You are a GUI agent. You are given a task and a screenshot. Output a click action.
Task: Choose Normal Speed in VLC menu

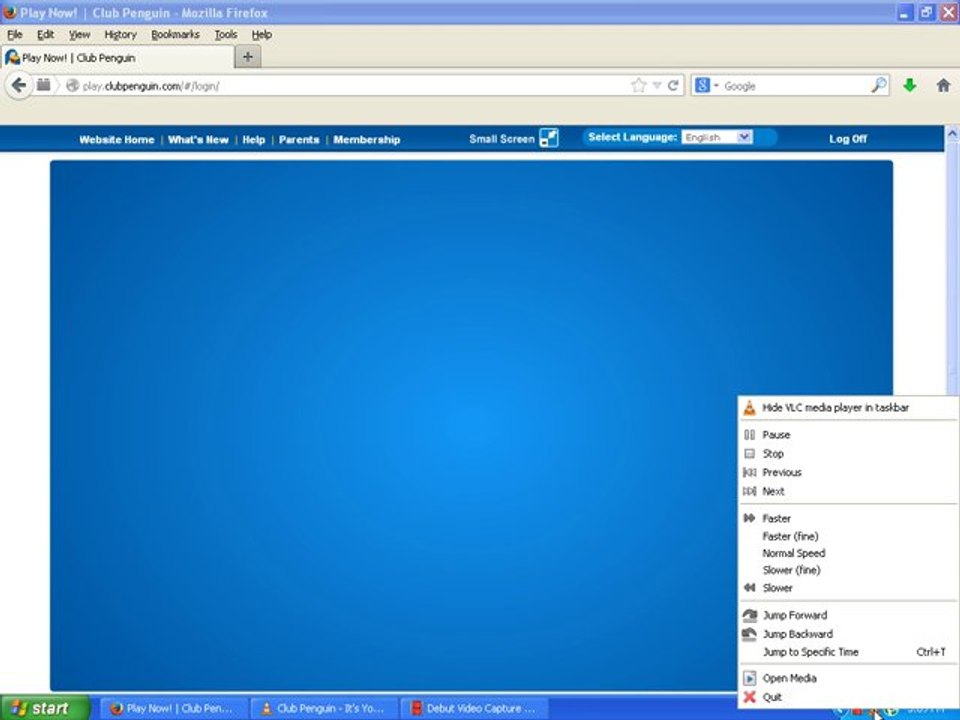point(793,553)
